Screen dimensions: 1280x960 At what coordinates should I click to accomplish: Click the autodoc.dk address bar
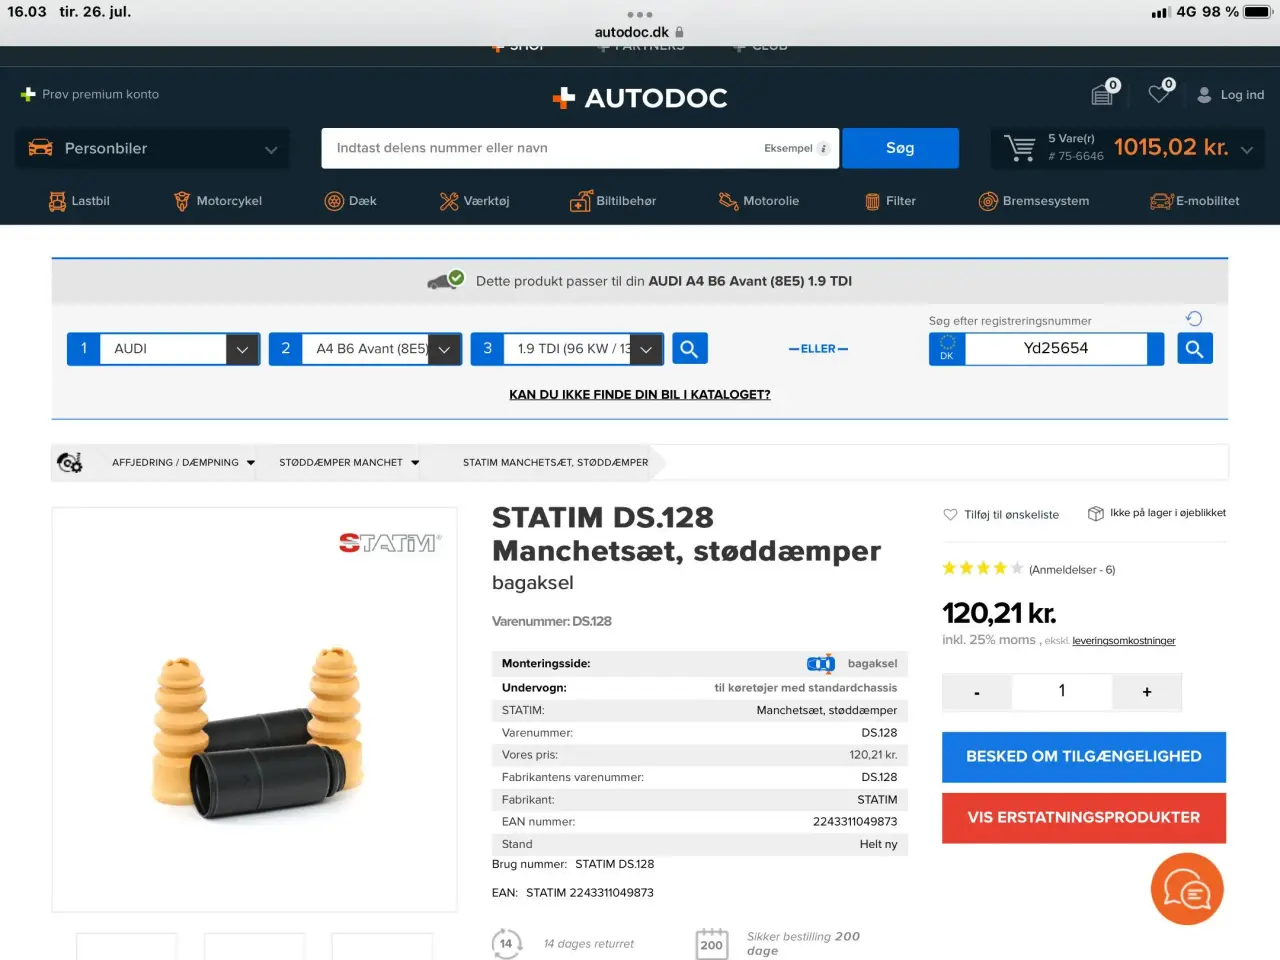point(640,32)
